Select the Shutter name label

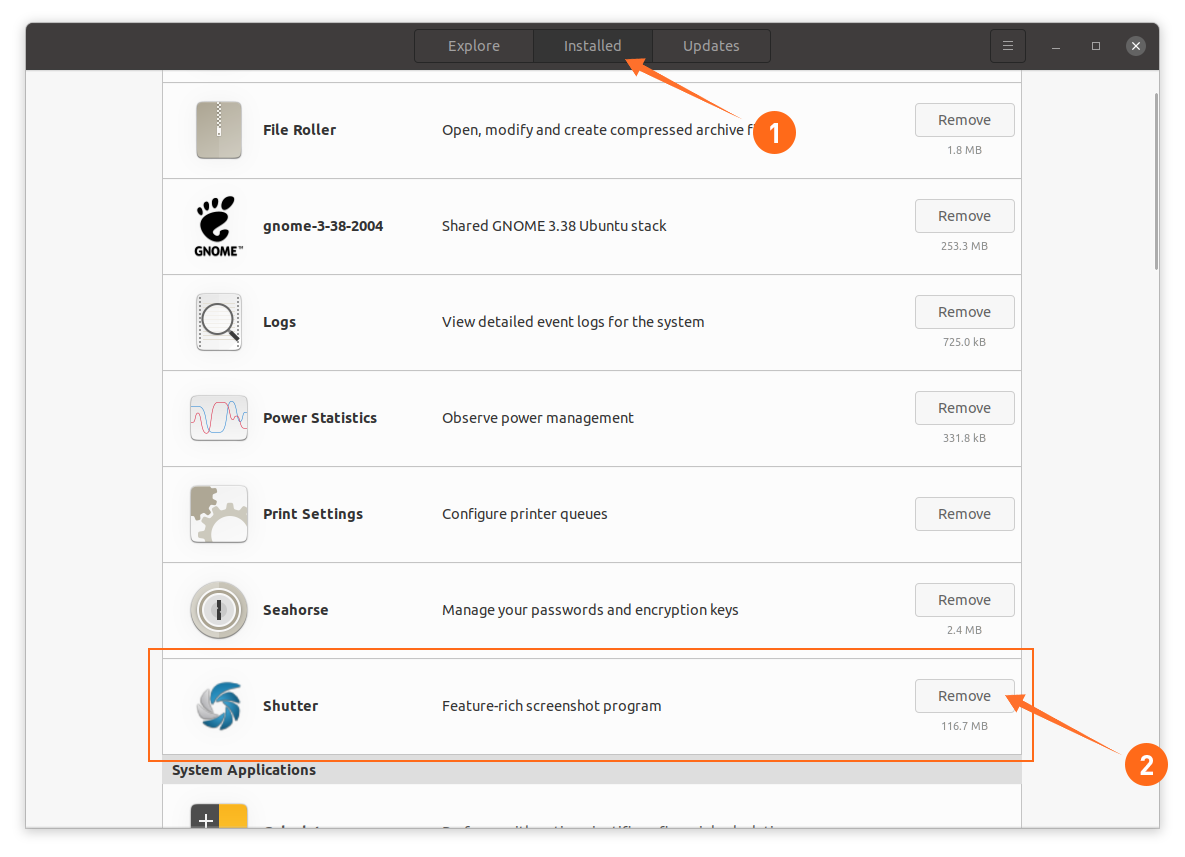point(290,706)
